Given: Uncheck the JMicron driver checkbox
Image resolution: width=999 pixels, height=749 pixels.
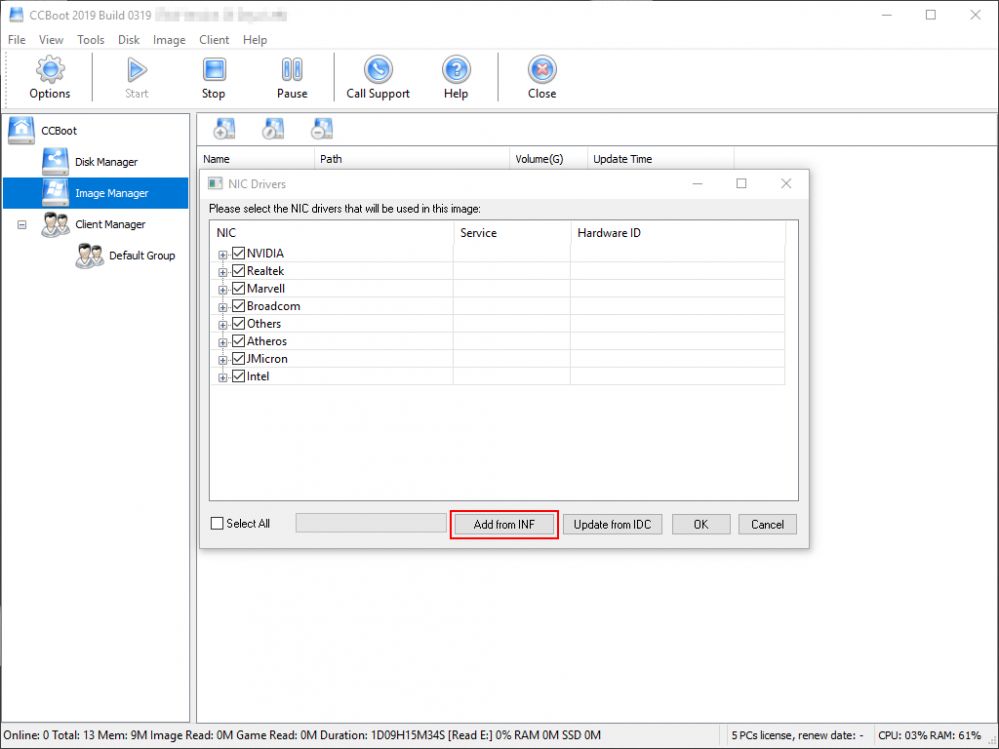Looking at the screenshot, I should 239,359.
